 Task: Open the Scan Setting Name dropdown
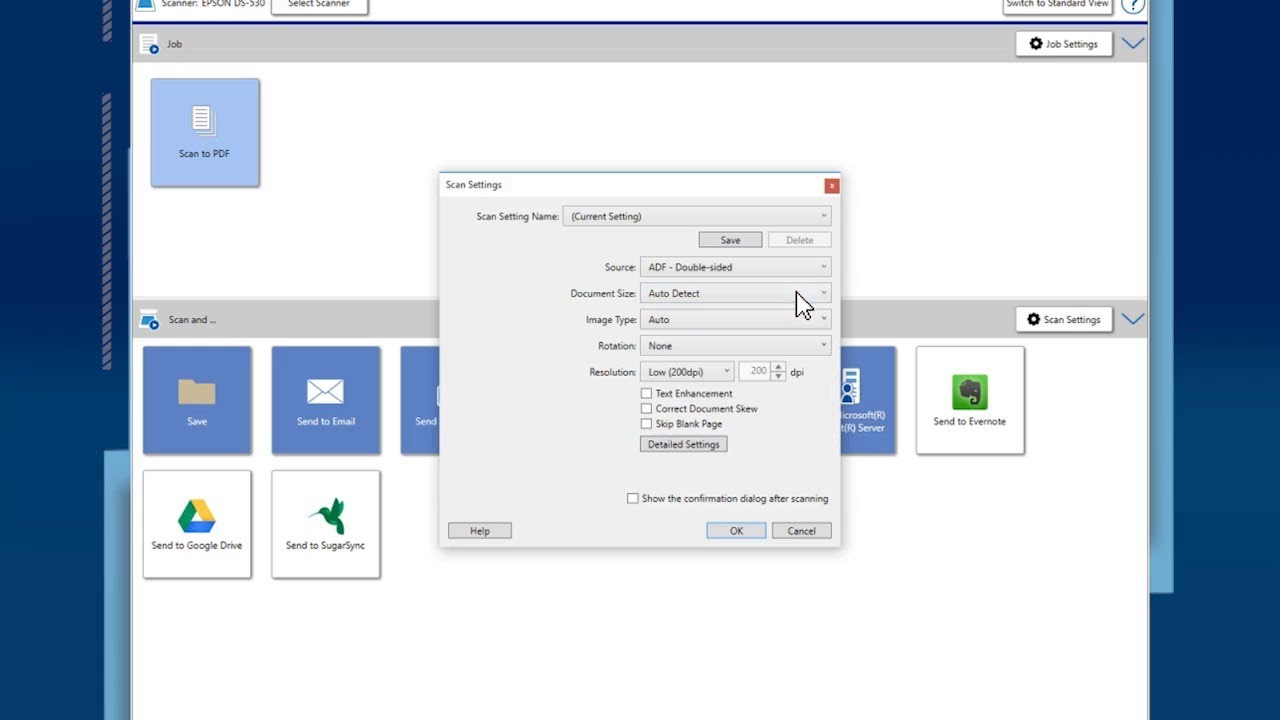697,216
